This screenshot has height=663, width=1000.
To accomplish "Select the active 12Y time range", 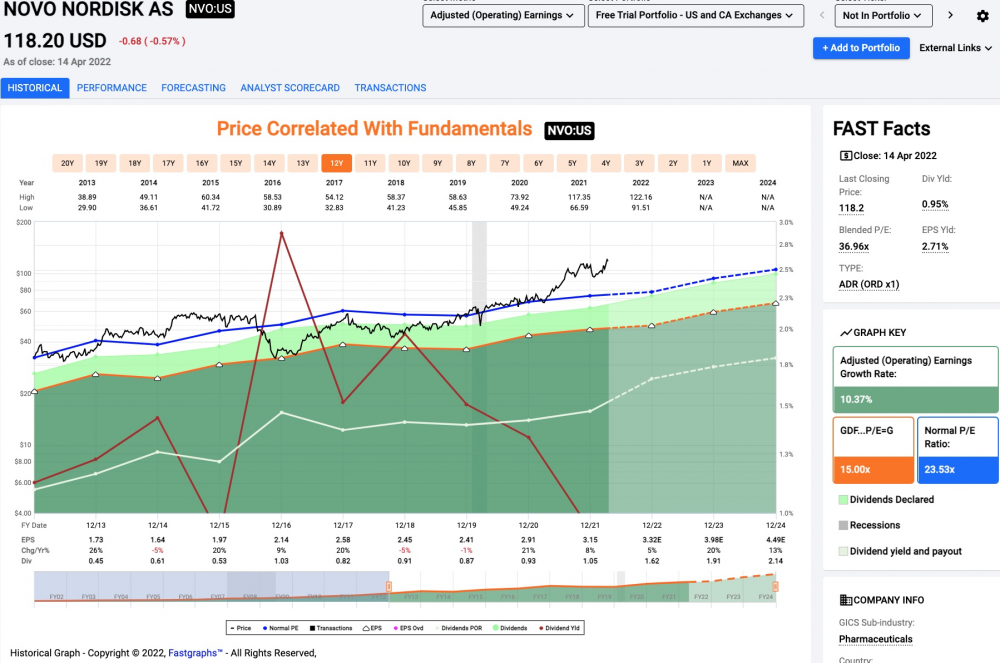I will [x=337, y=163].
